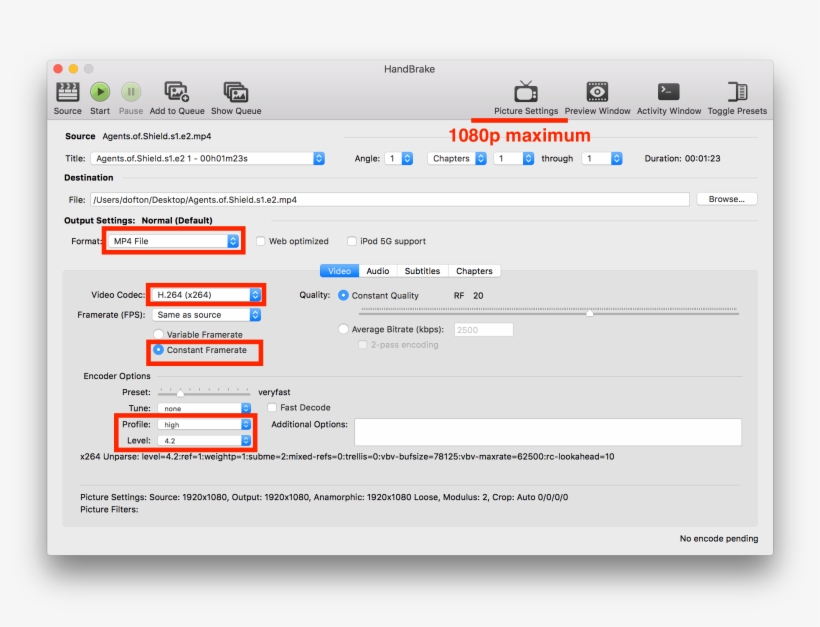Select Average Bitrate (kbps) radio button
The image size is (820, 627).
click(x=344, y=329)
